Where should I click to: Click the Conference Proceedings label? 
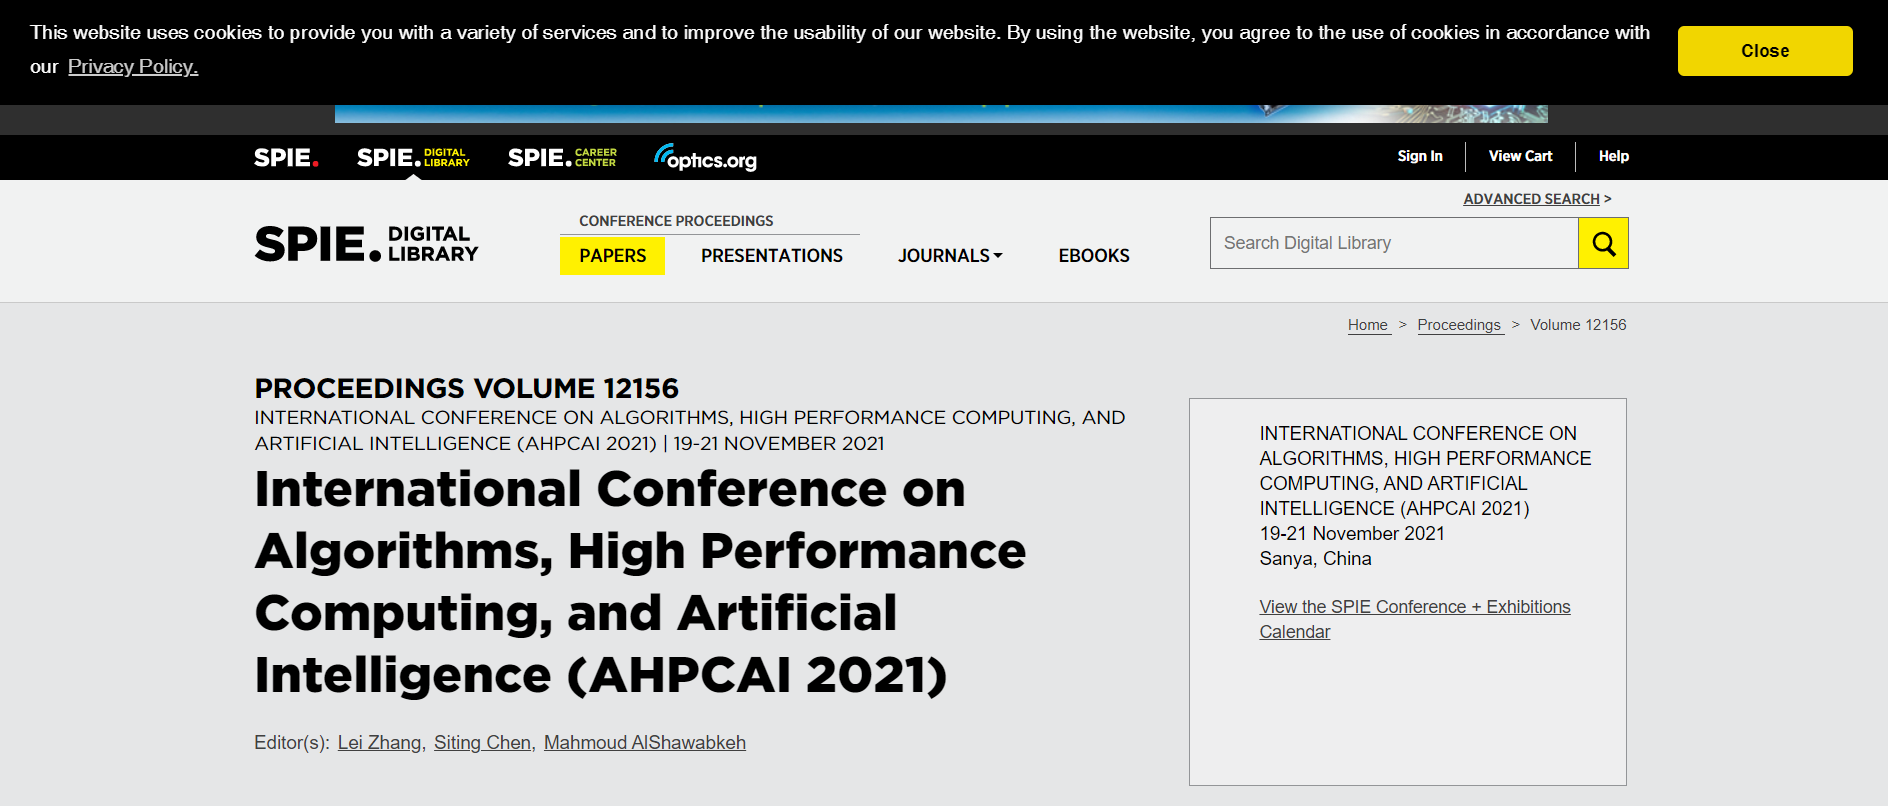coord(676,221)
